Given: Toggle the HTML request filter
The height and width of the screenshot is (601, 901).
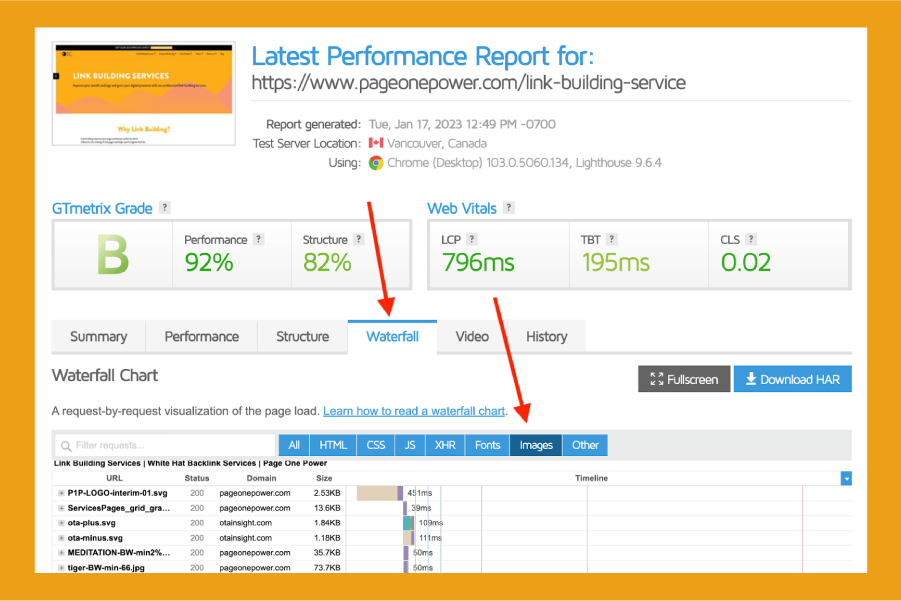Looking at the screenshot, I should coord(333,445).
